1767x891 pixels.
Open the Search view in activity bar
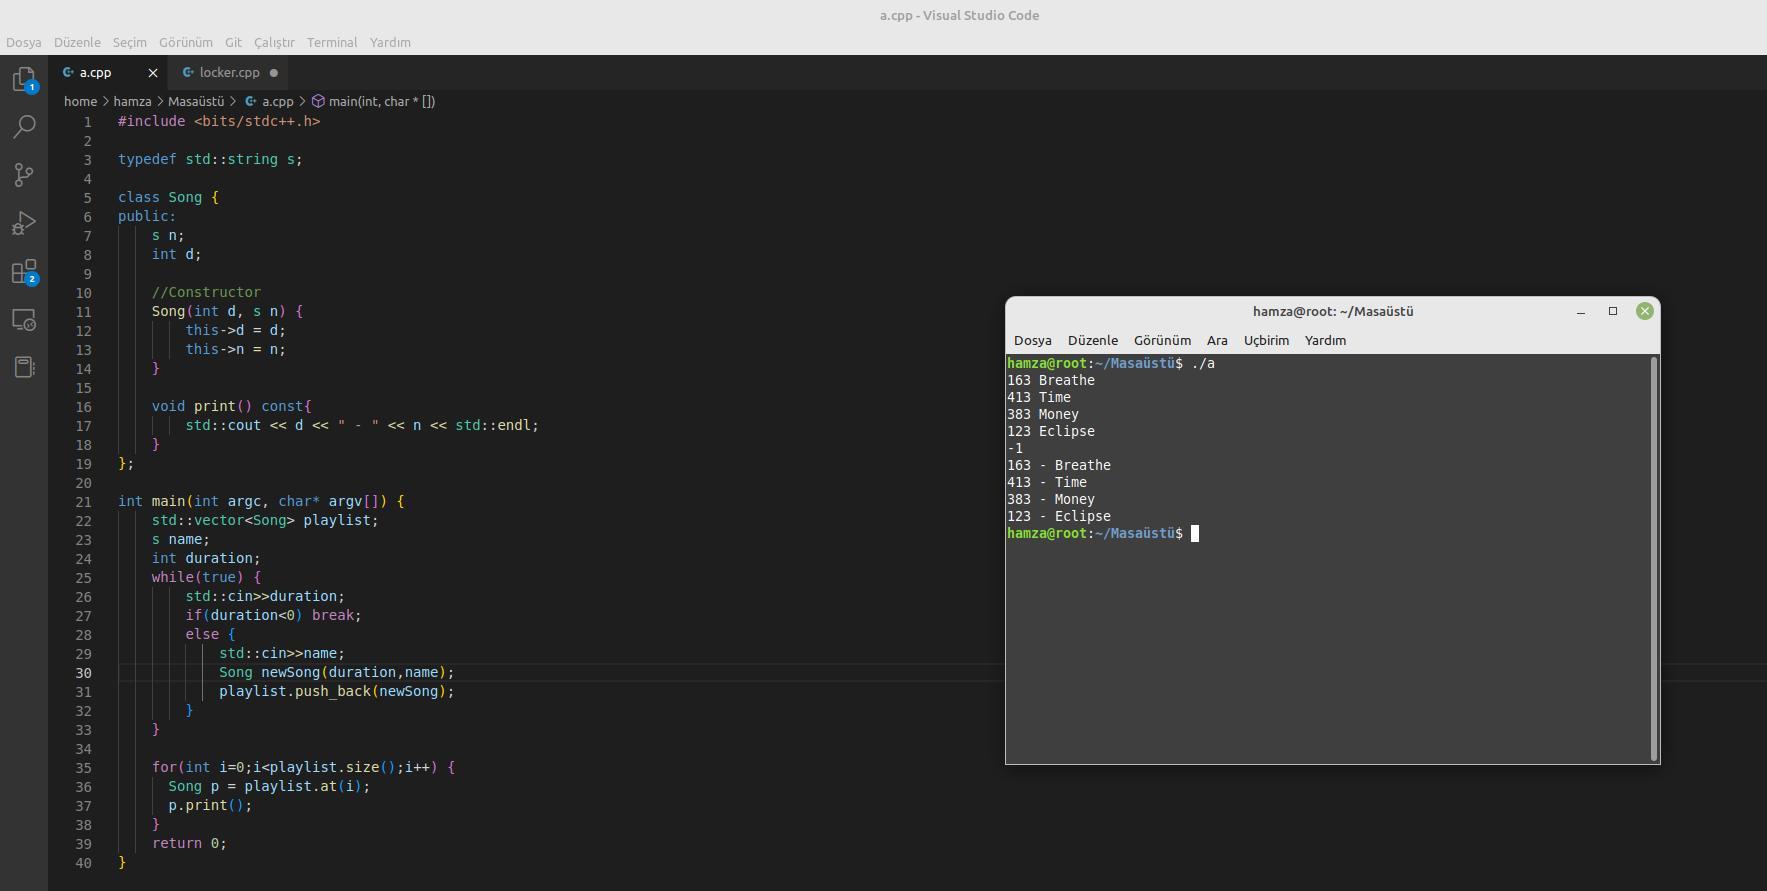[x=24, y=127]
